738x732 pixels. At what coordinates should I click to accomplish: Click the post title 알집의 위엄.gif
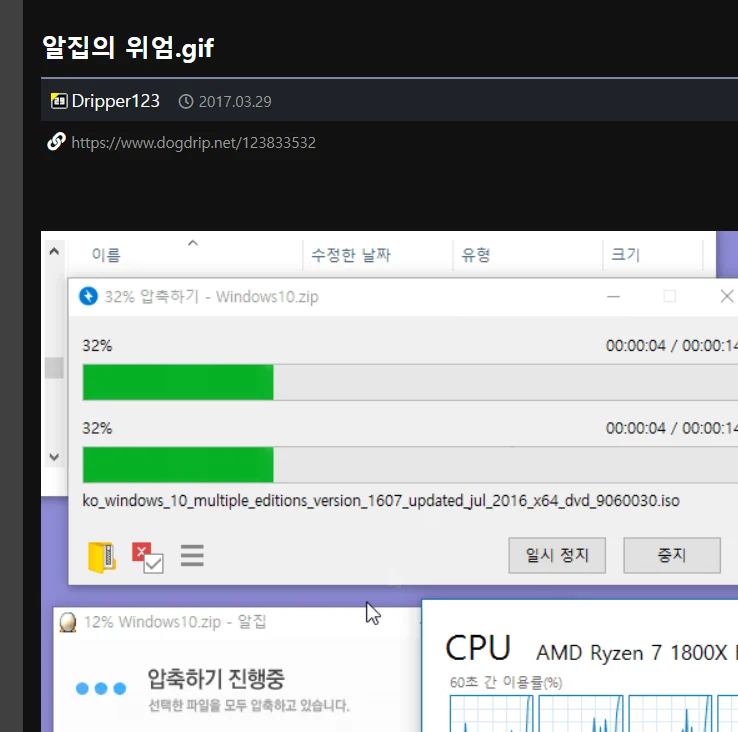(128, 48)
